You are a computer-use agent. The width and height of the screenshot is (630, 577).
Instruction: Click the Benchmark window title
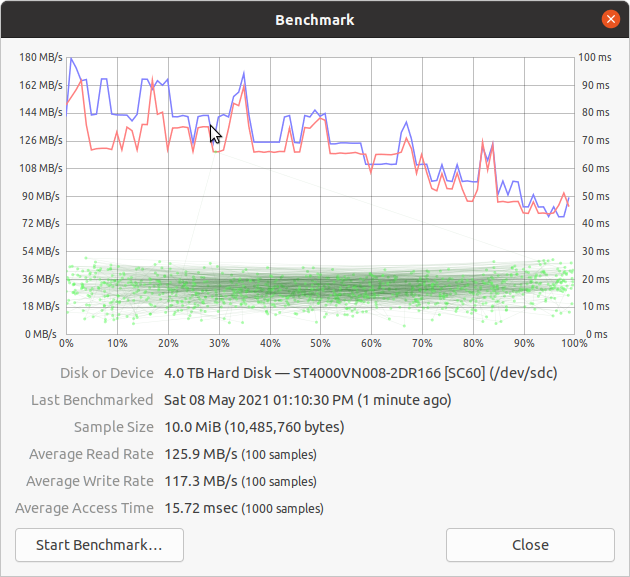pos(315,20)
